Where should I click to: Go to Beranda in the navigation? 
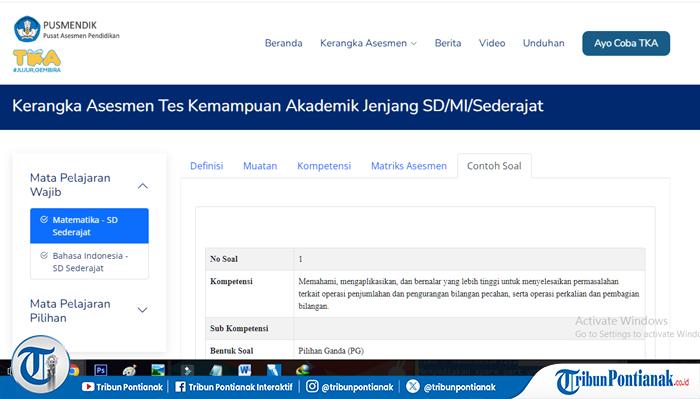point(283,43)
